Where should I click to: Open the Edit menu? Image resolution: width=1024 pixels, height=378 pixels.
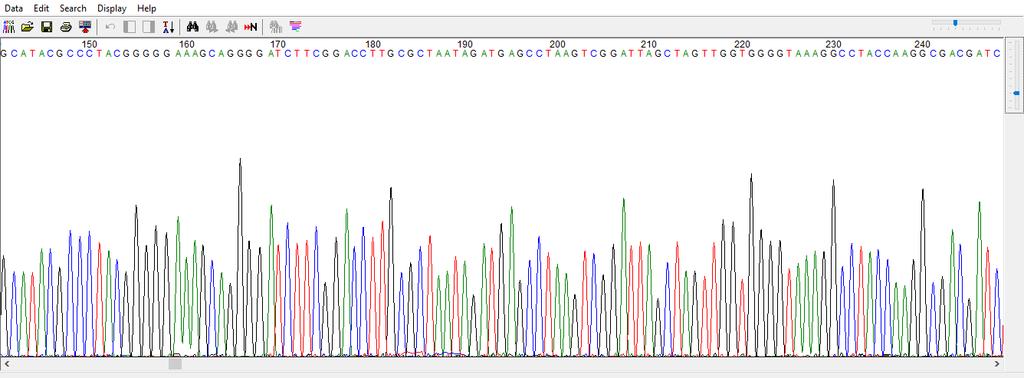[41, 8]
